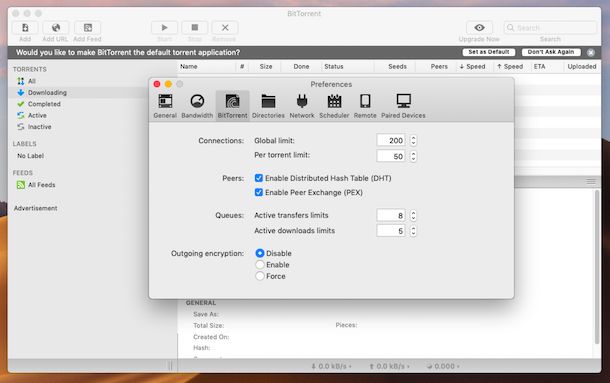
Task: Sort torrents by Seeds column
Action: 395,67
